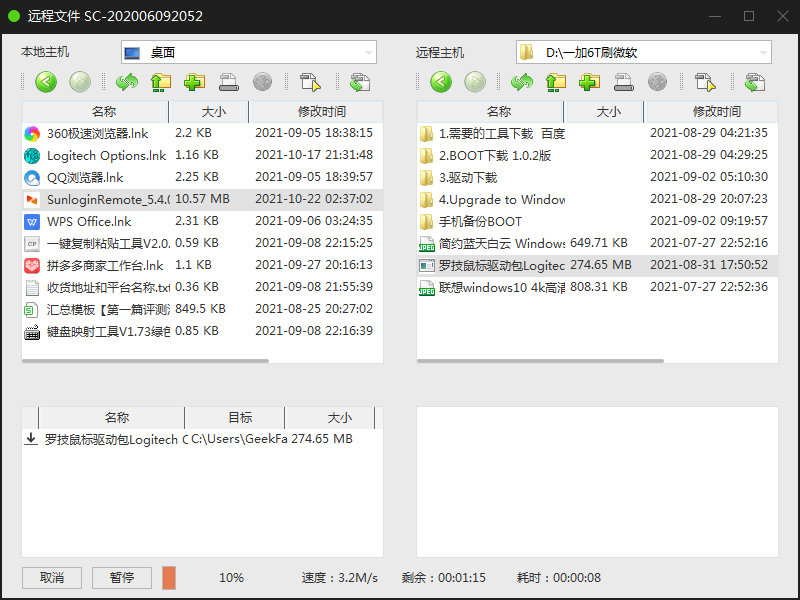
Task: Refresh the remote host file list
Action: pyautogui.click(x=521, y=82)
